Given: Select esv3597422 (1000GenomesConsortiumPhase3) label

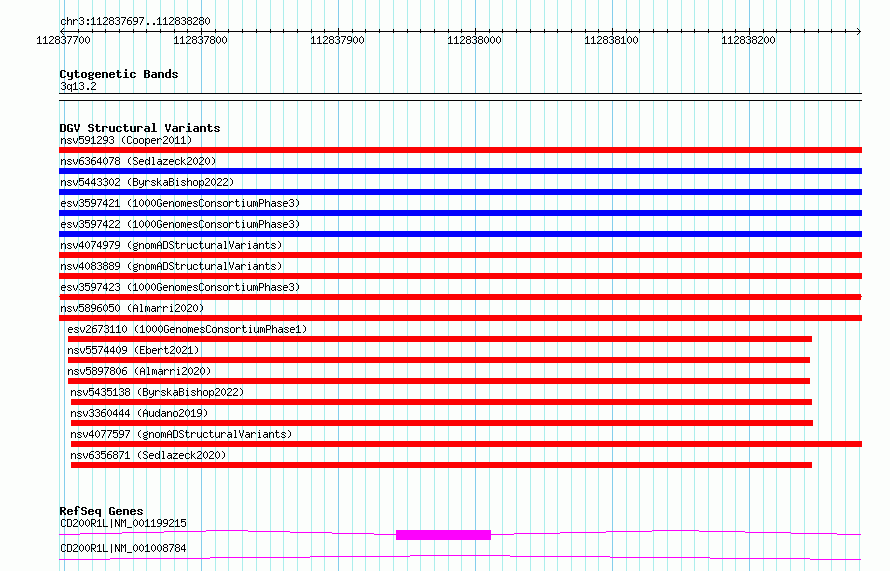Looking at the screenshot, I should 180,224.
